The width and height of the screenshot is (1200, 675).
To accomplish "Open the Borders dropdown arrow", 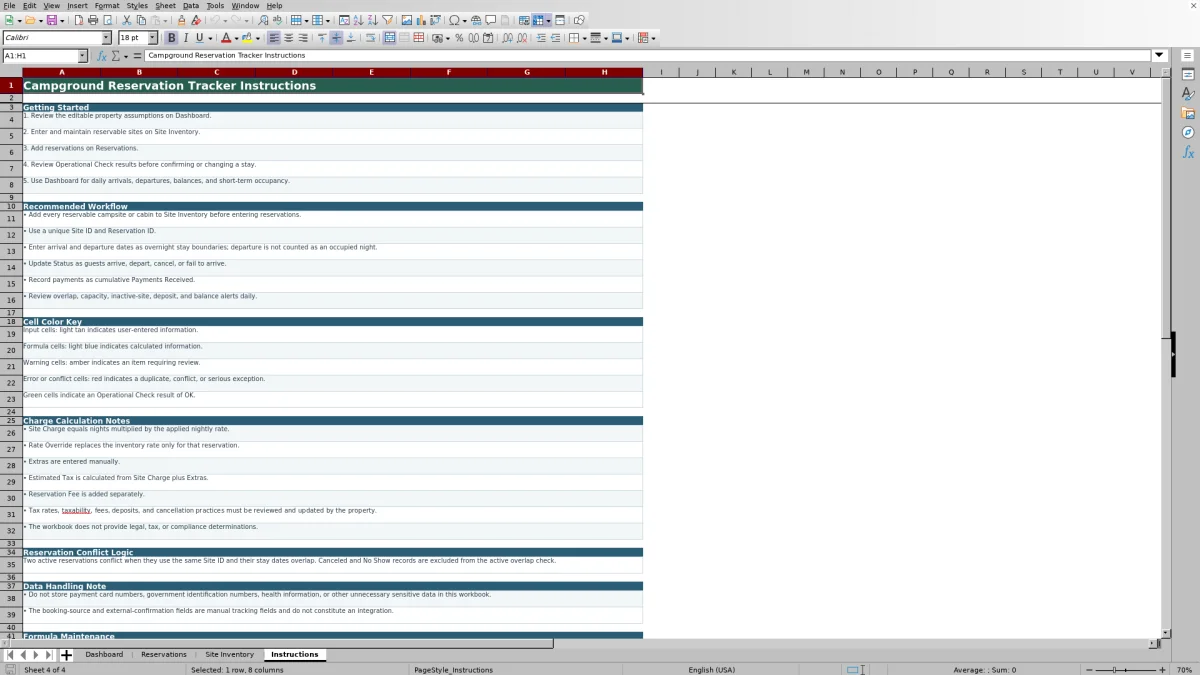I will tap(583, 38).
